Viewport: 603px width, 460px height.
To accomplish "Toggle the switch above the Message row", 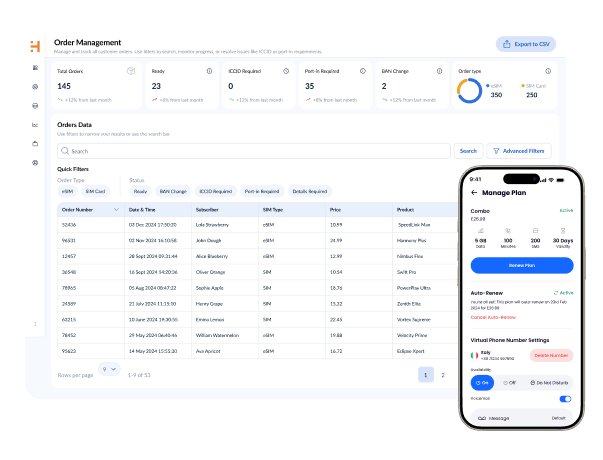I will (x=565, y=398).
